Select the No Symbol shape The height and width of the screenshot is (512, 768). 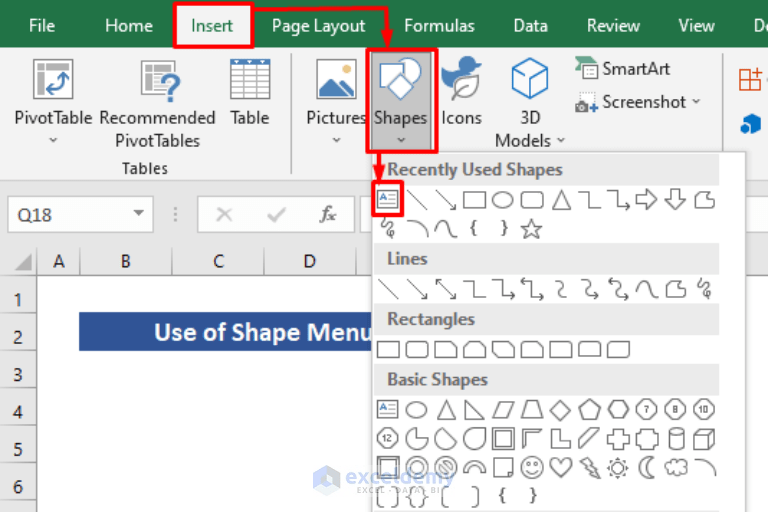(446, 468)
